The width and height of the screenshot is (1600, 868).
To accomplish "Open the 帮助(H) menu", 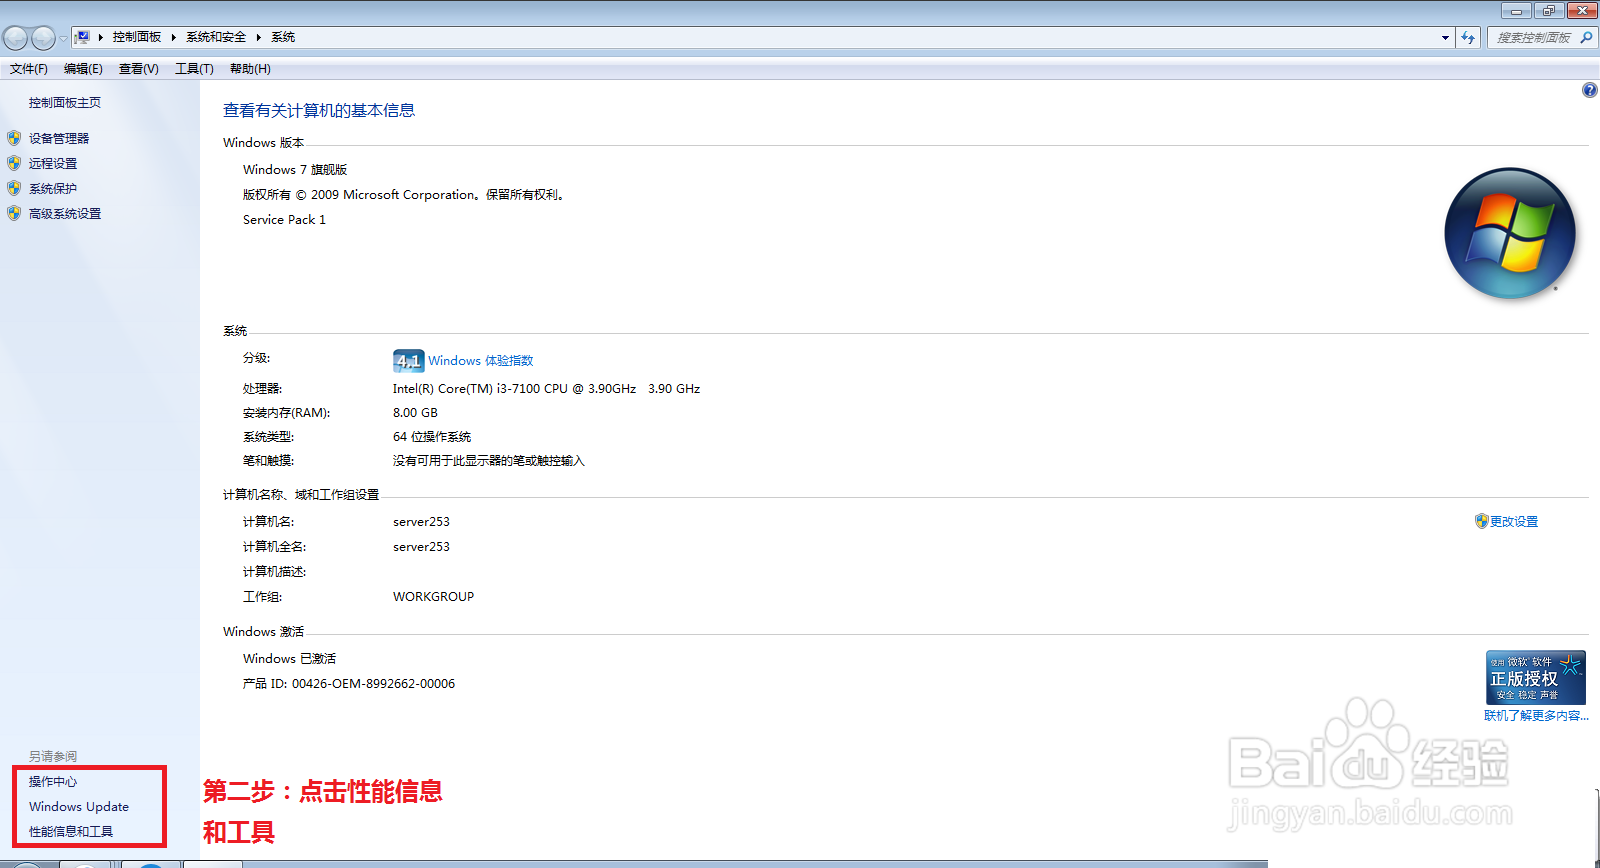I will [x=250, y=69].
